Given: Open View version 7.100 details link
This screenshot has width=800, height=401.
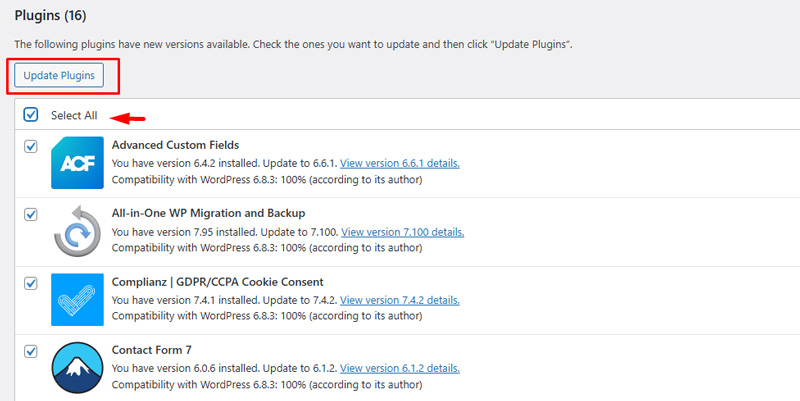Looking at the screenshot, I should pyautogui.click(x=402, y=232).
